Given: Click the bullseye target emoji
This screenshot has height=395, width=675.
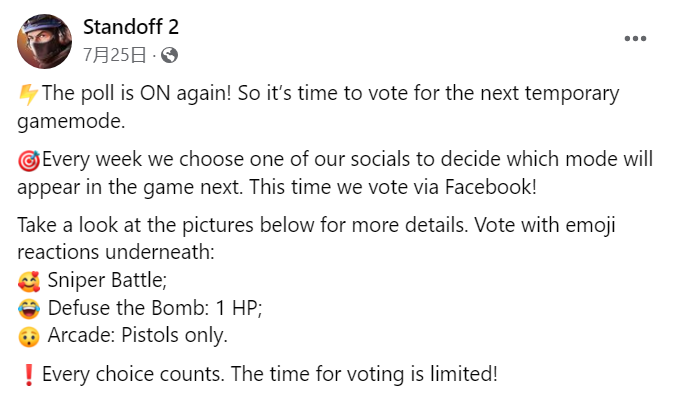Looking at the screenshot, I should tap(29, 161).
